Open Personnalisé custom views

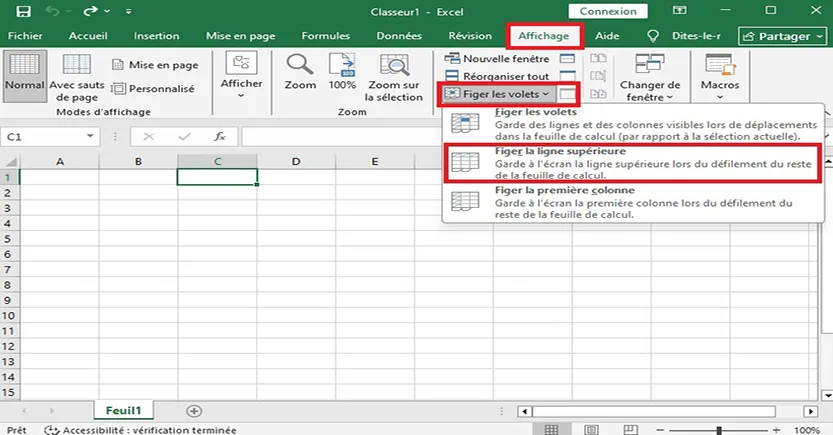(x=154, y=89)
